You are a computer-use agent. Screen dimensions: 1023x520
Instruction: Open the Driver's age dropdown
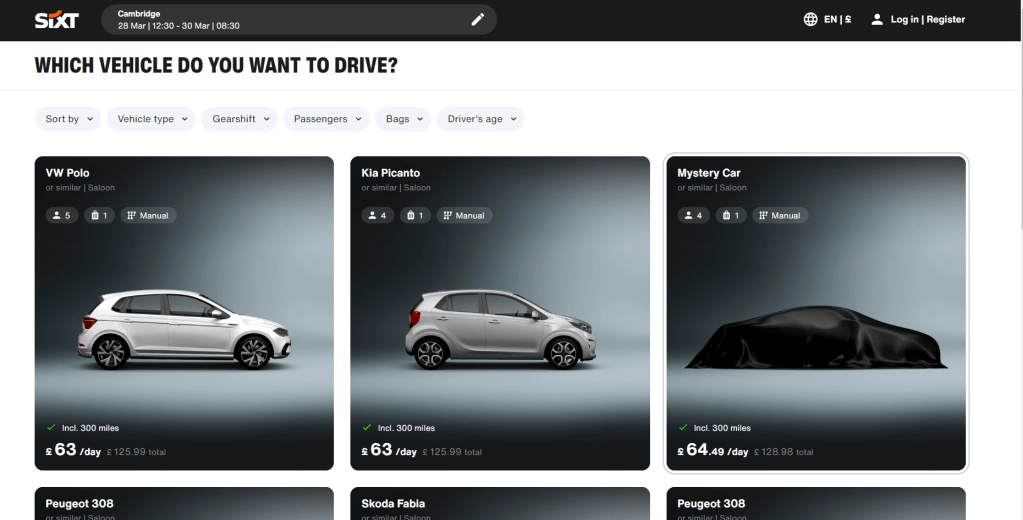481,119
